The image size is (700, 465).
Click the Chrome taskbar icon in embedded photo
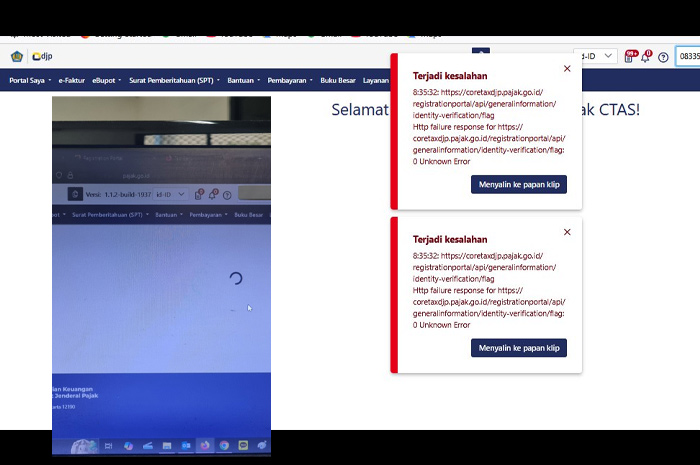pos(224,445)
